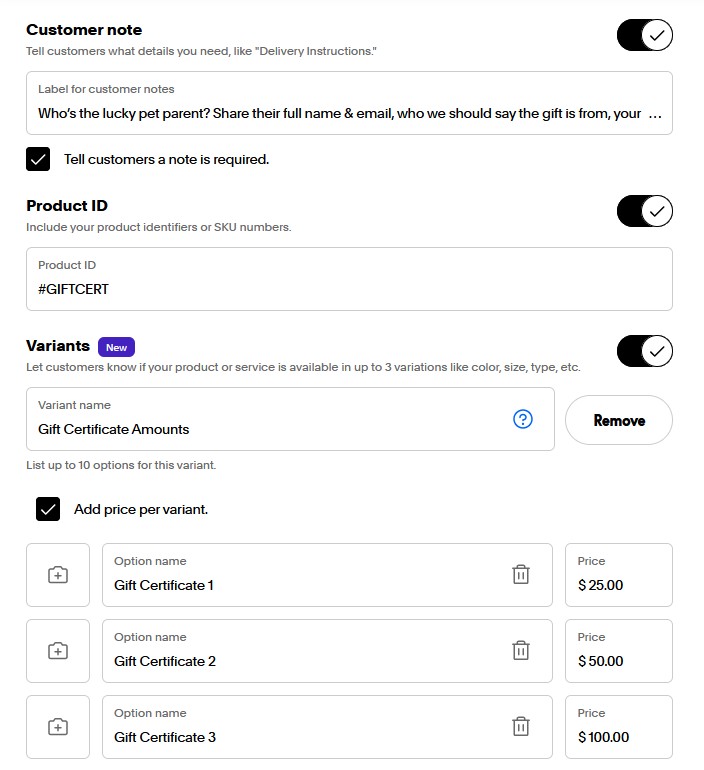Viewport: 704px width, 770px height.
Task: Remove the Gift Certificate Amounts variant
Action: [x=619, y=420]
